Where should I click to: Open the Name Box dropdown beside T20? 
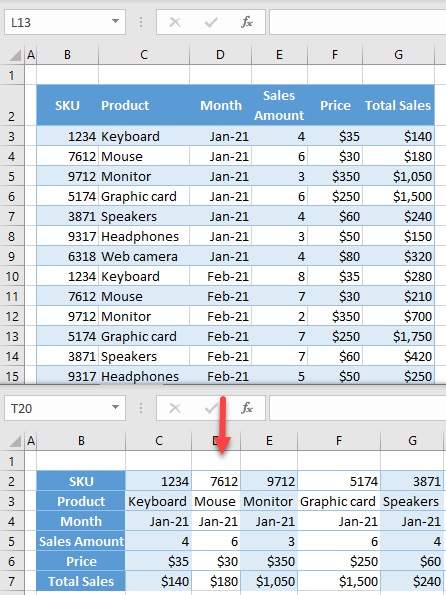tap(115, 408)
